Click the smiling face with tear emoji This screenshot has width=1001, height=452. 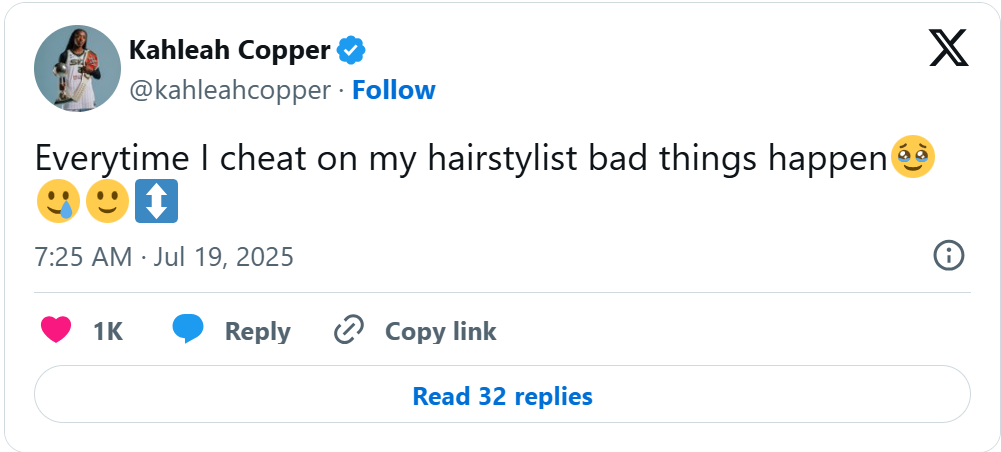click(x=56, y=203)
